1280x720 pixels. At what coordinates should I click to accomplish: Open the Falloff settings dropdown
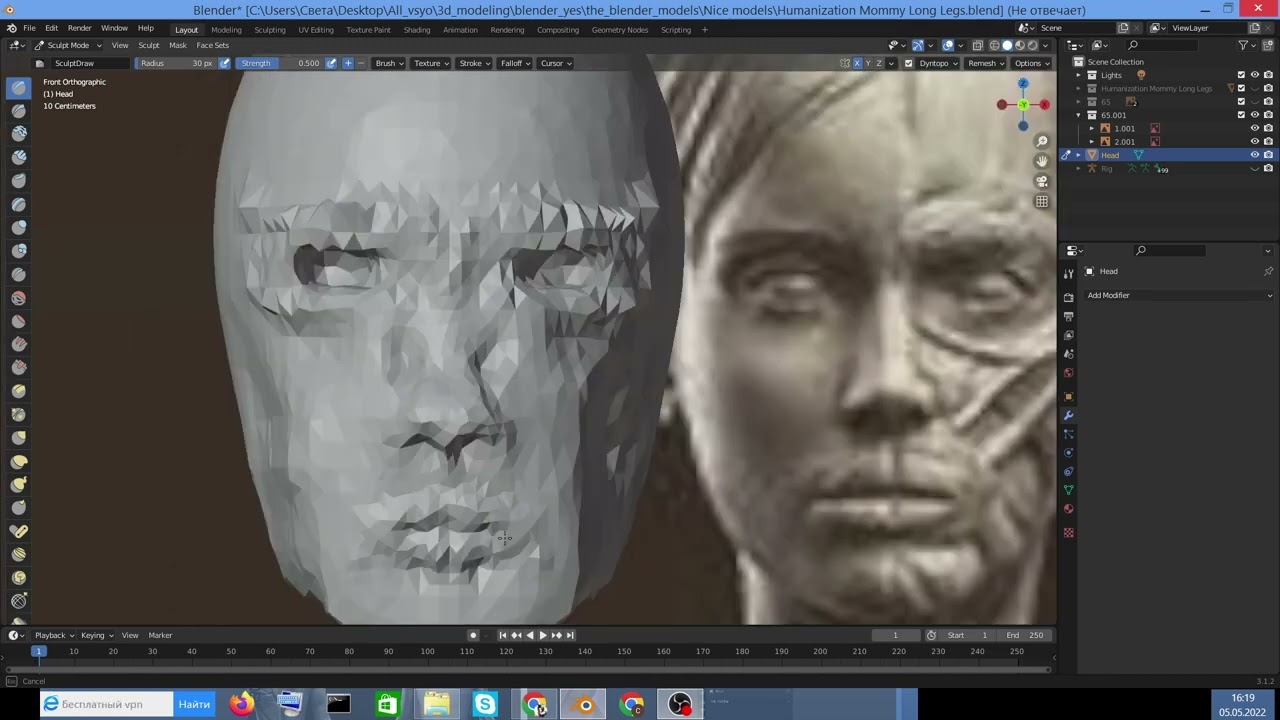click(515, 63)
